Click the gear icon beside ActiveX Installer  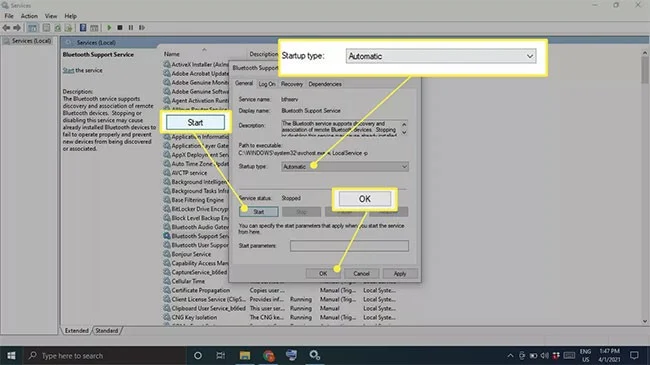167,64
